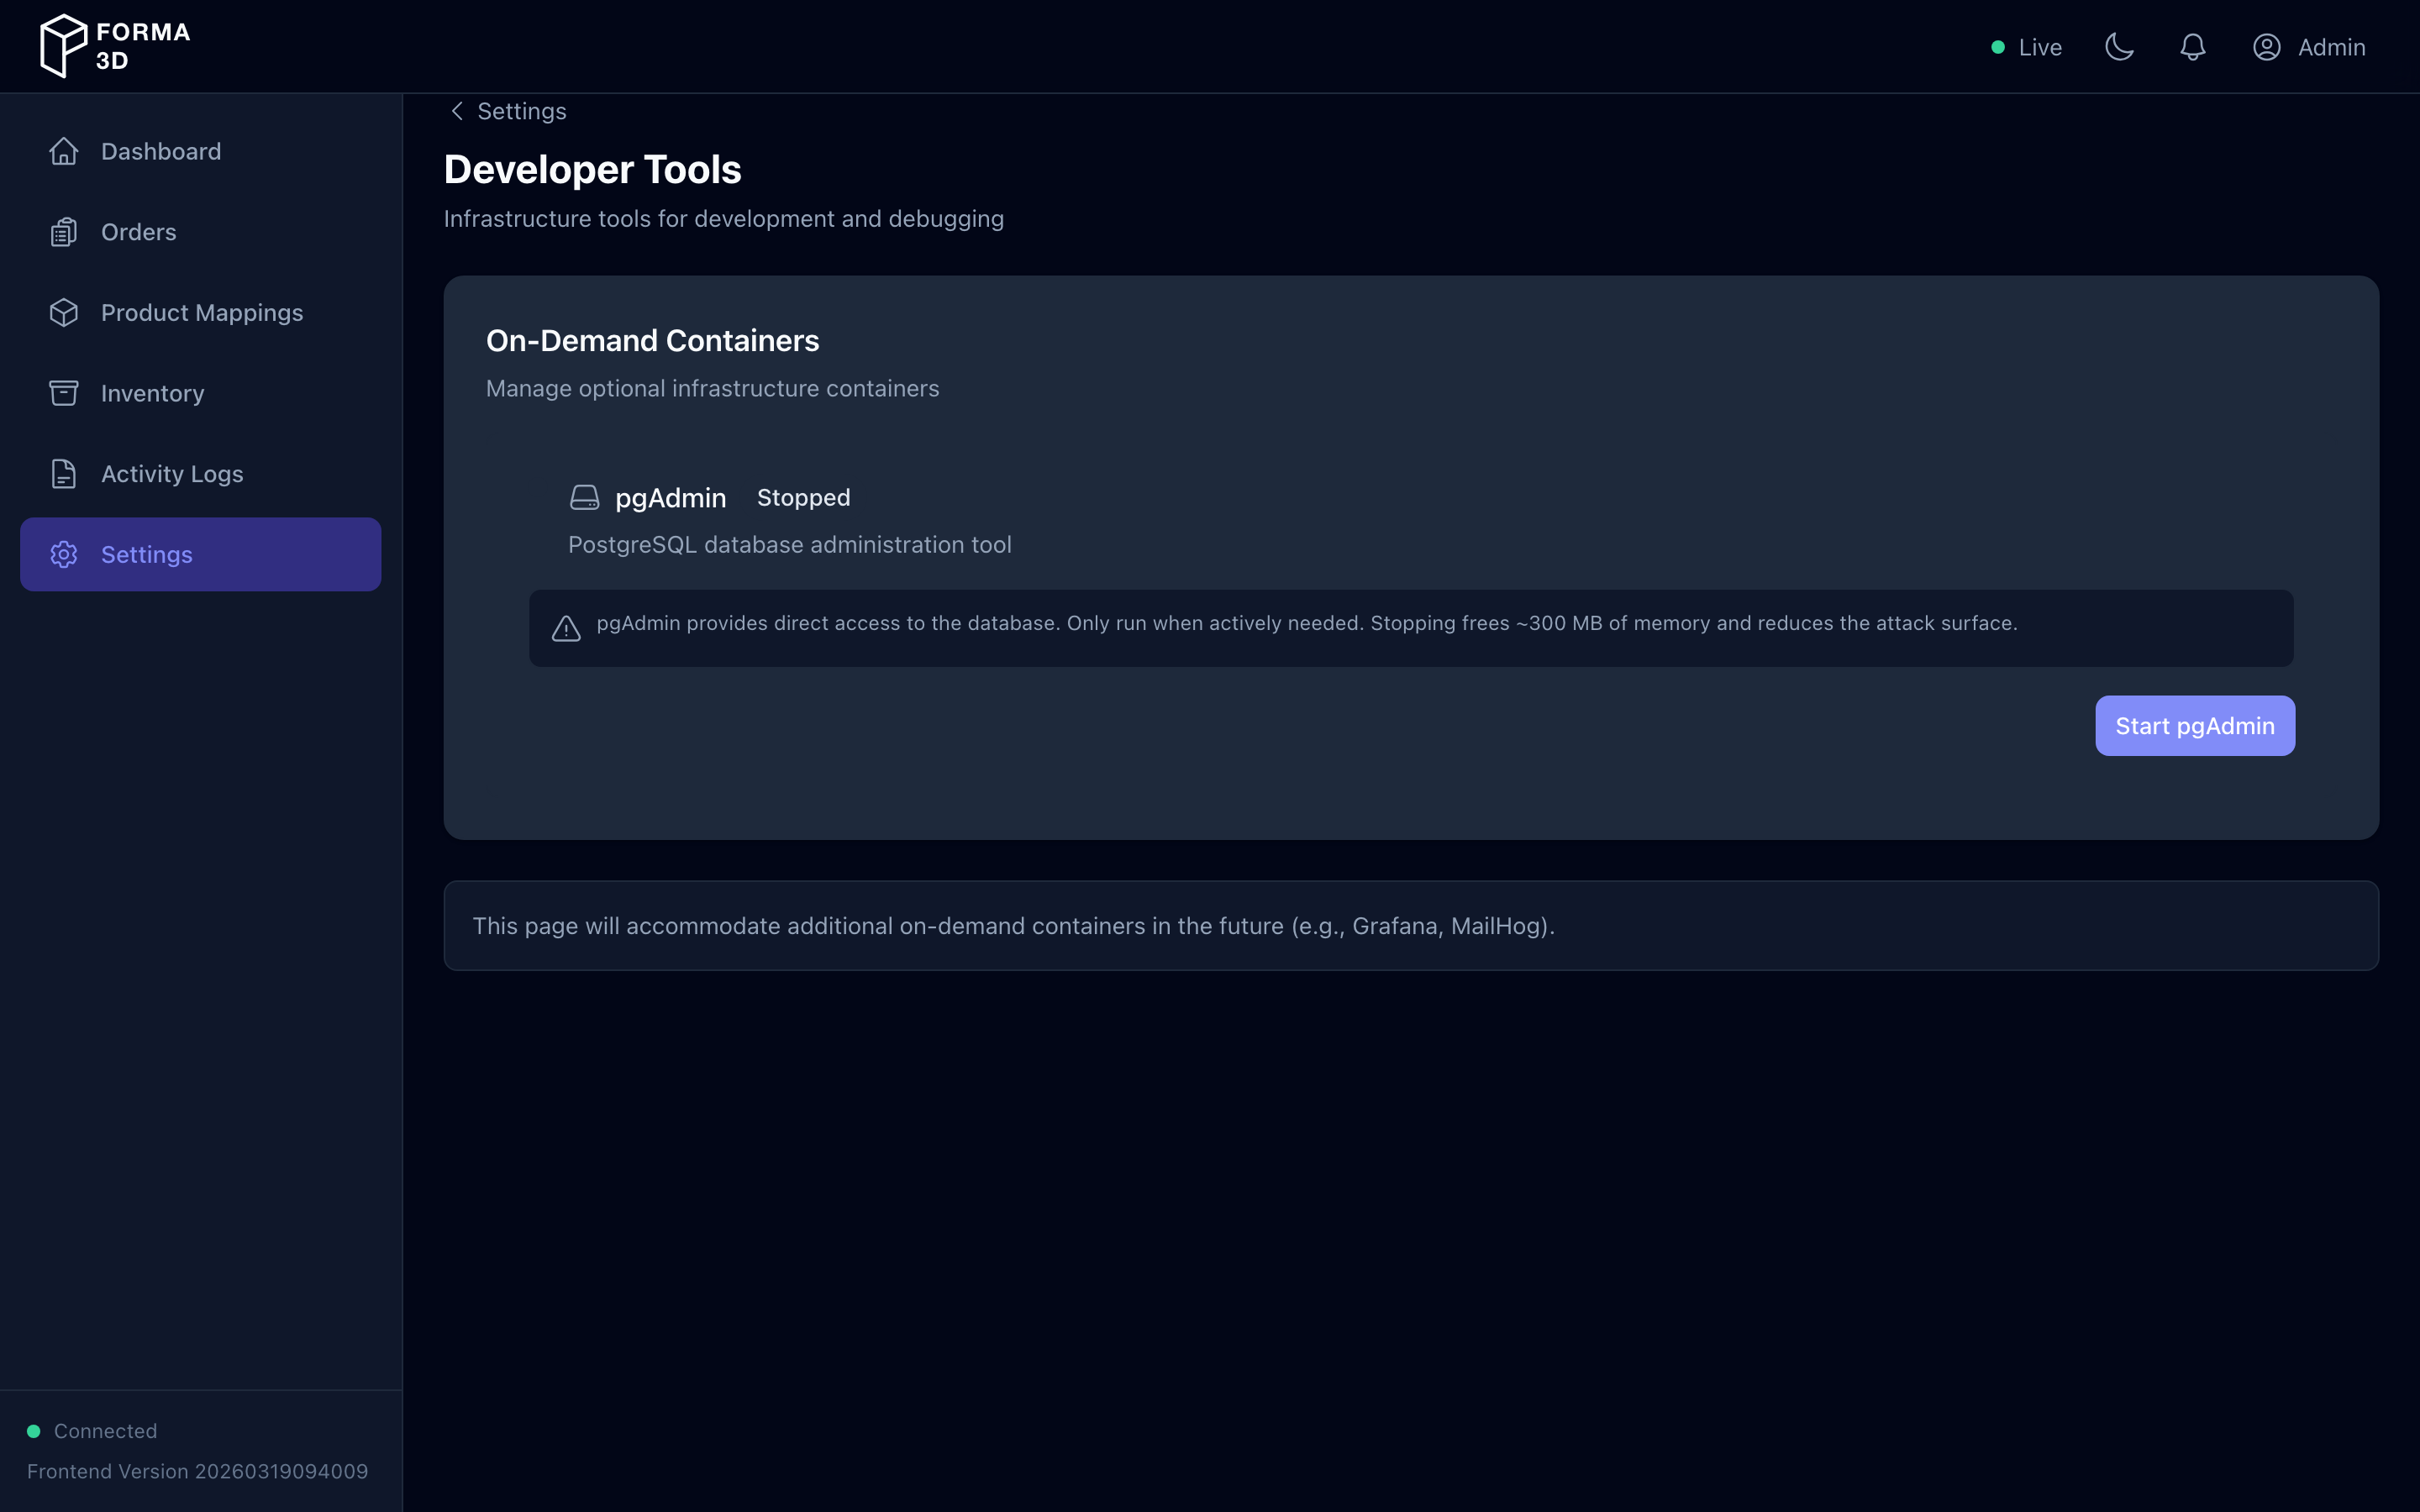Viewport: 2420px width, 1512px height.
Task: Click the pgAdmin database icon
Action: click(x=584, y=497)
